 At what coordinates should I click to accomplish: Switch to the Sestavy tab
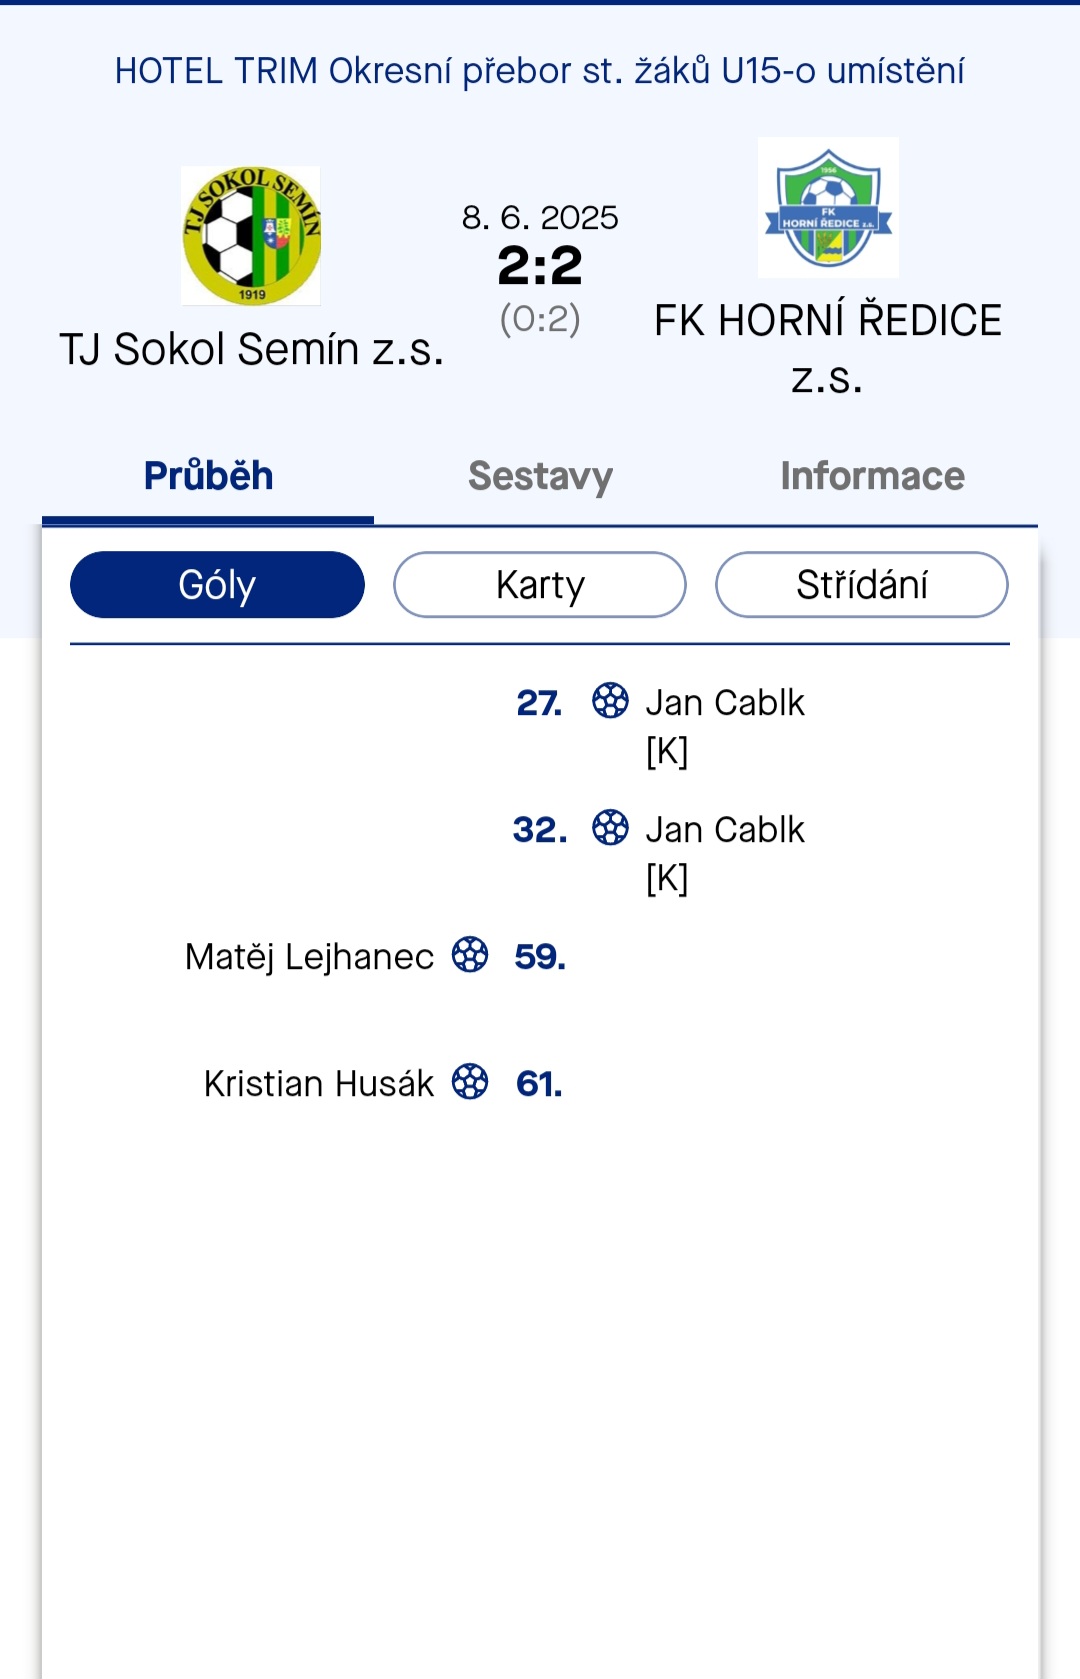540,477
